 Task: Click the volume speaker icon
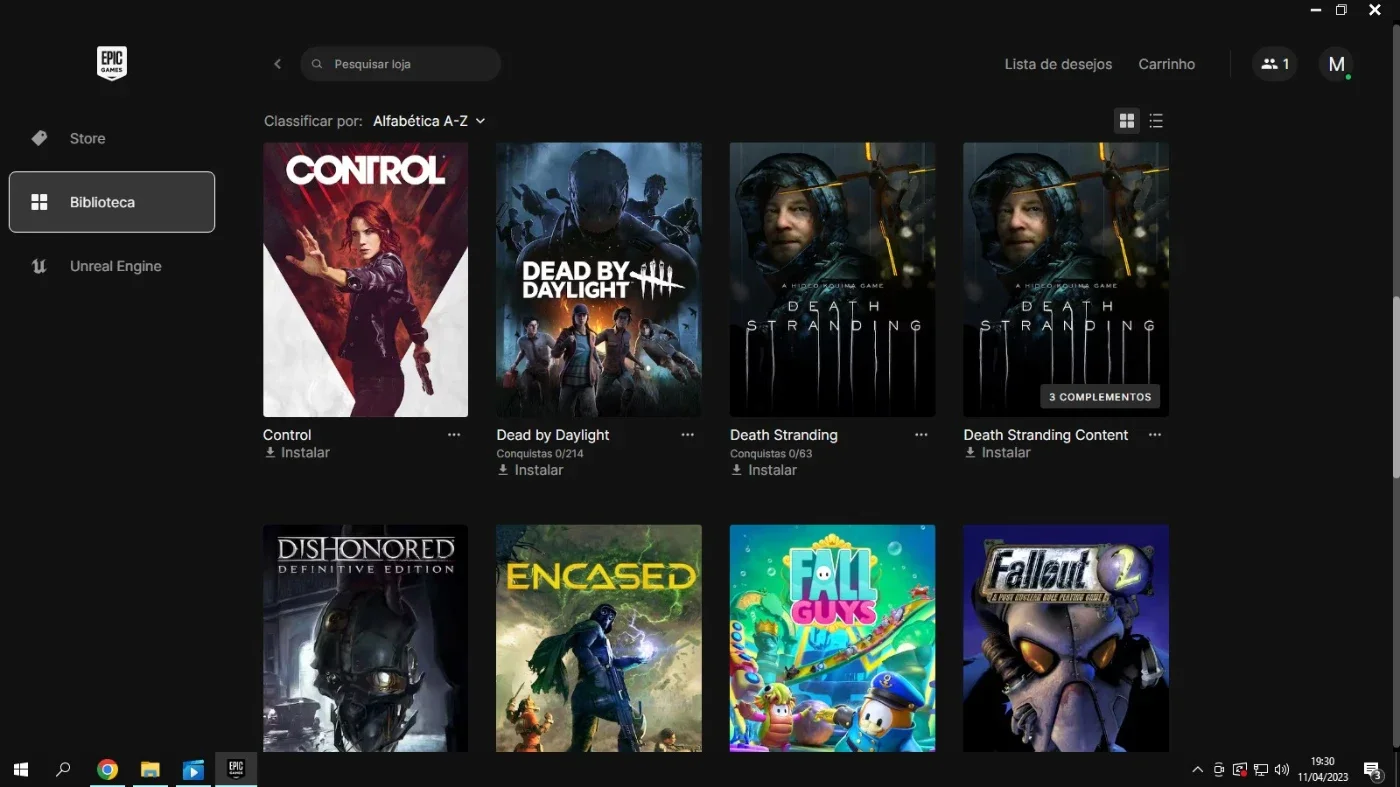point(1282,770)
